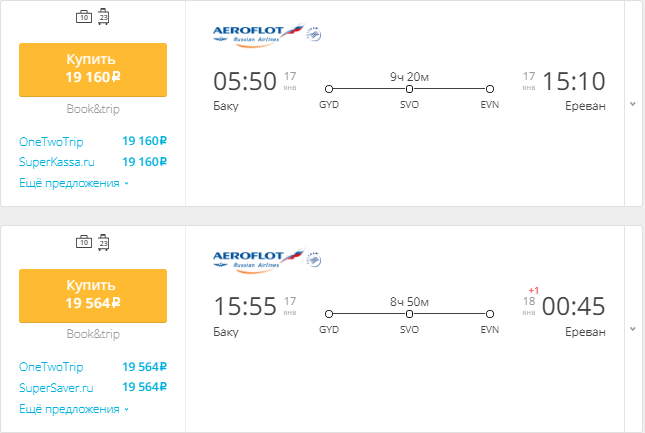Open OneTwoTrip offer for 19 160₽
The image size is (645, 433).
point(51,142)
